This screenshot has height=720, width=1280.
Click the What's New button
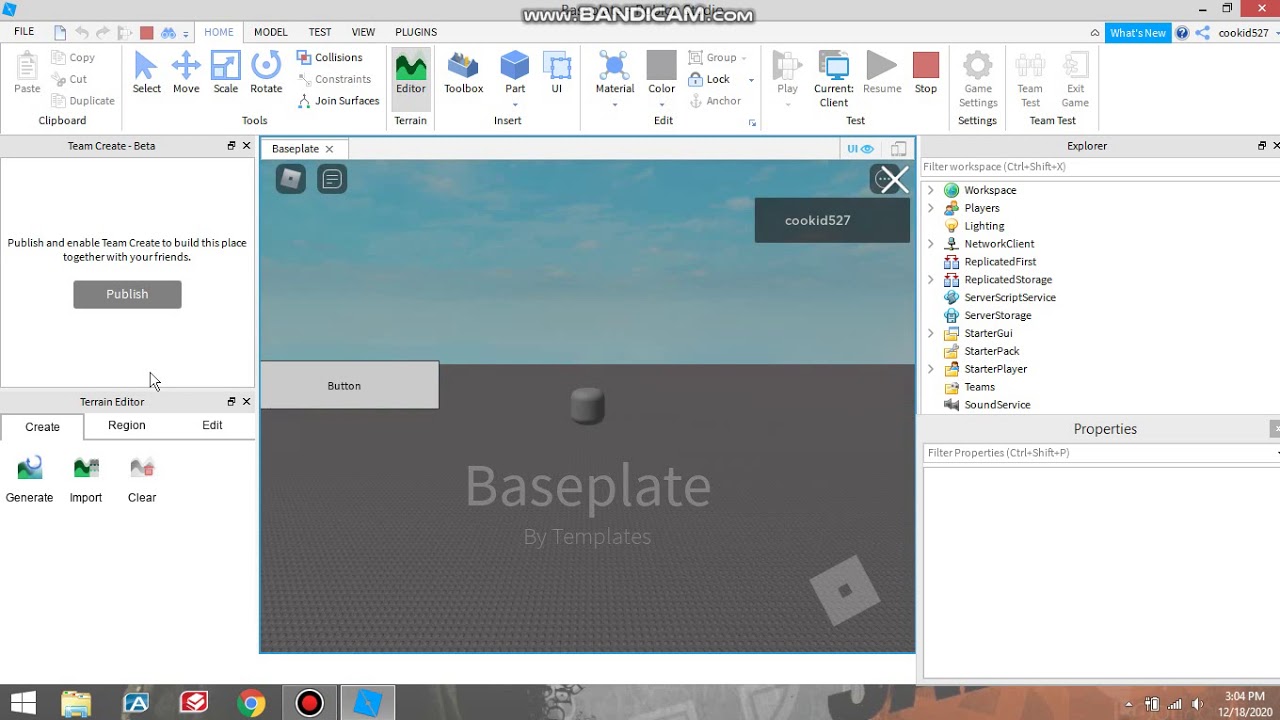(1138, 33)
